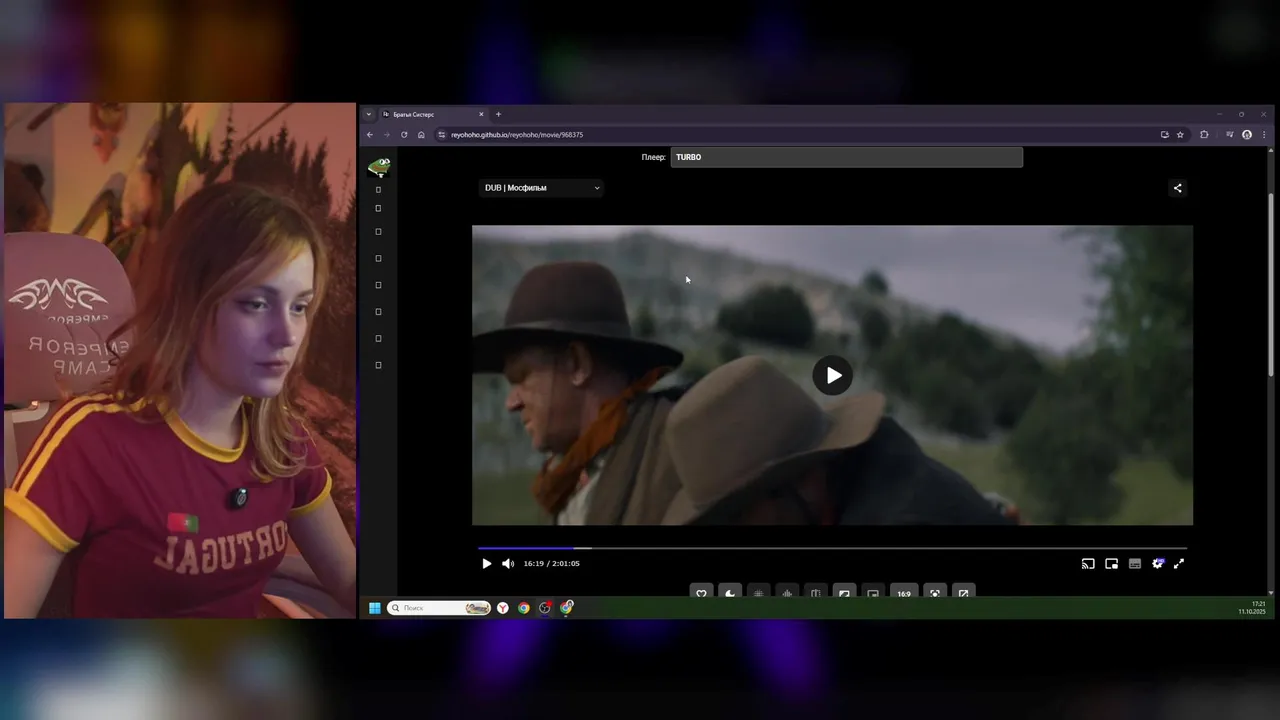Open the TURBO player selector field

(x=846, y=157)
